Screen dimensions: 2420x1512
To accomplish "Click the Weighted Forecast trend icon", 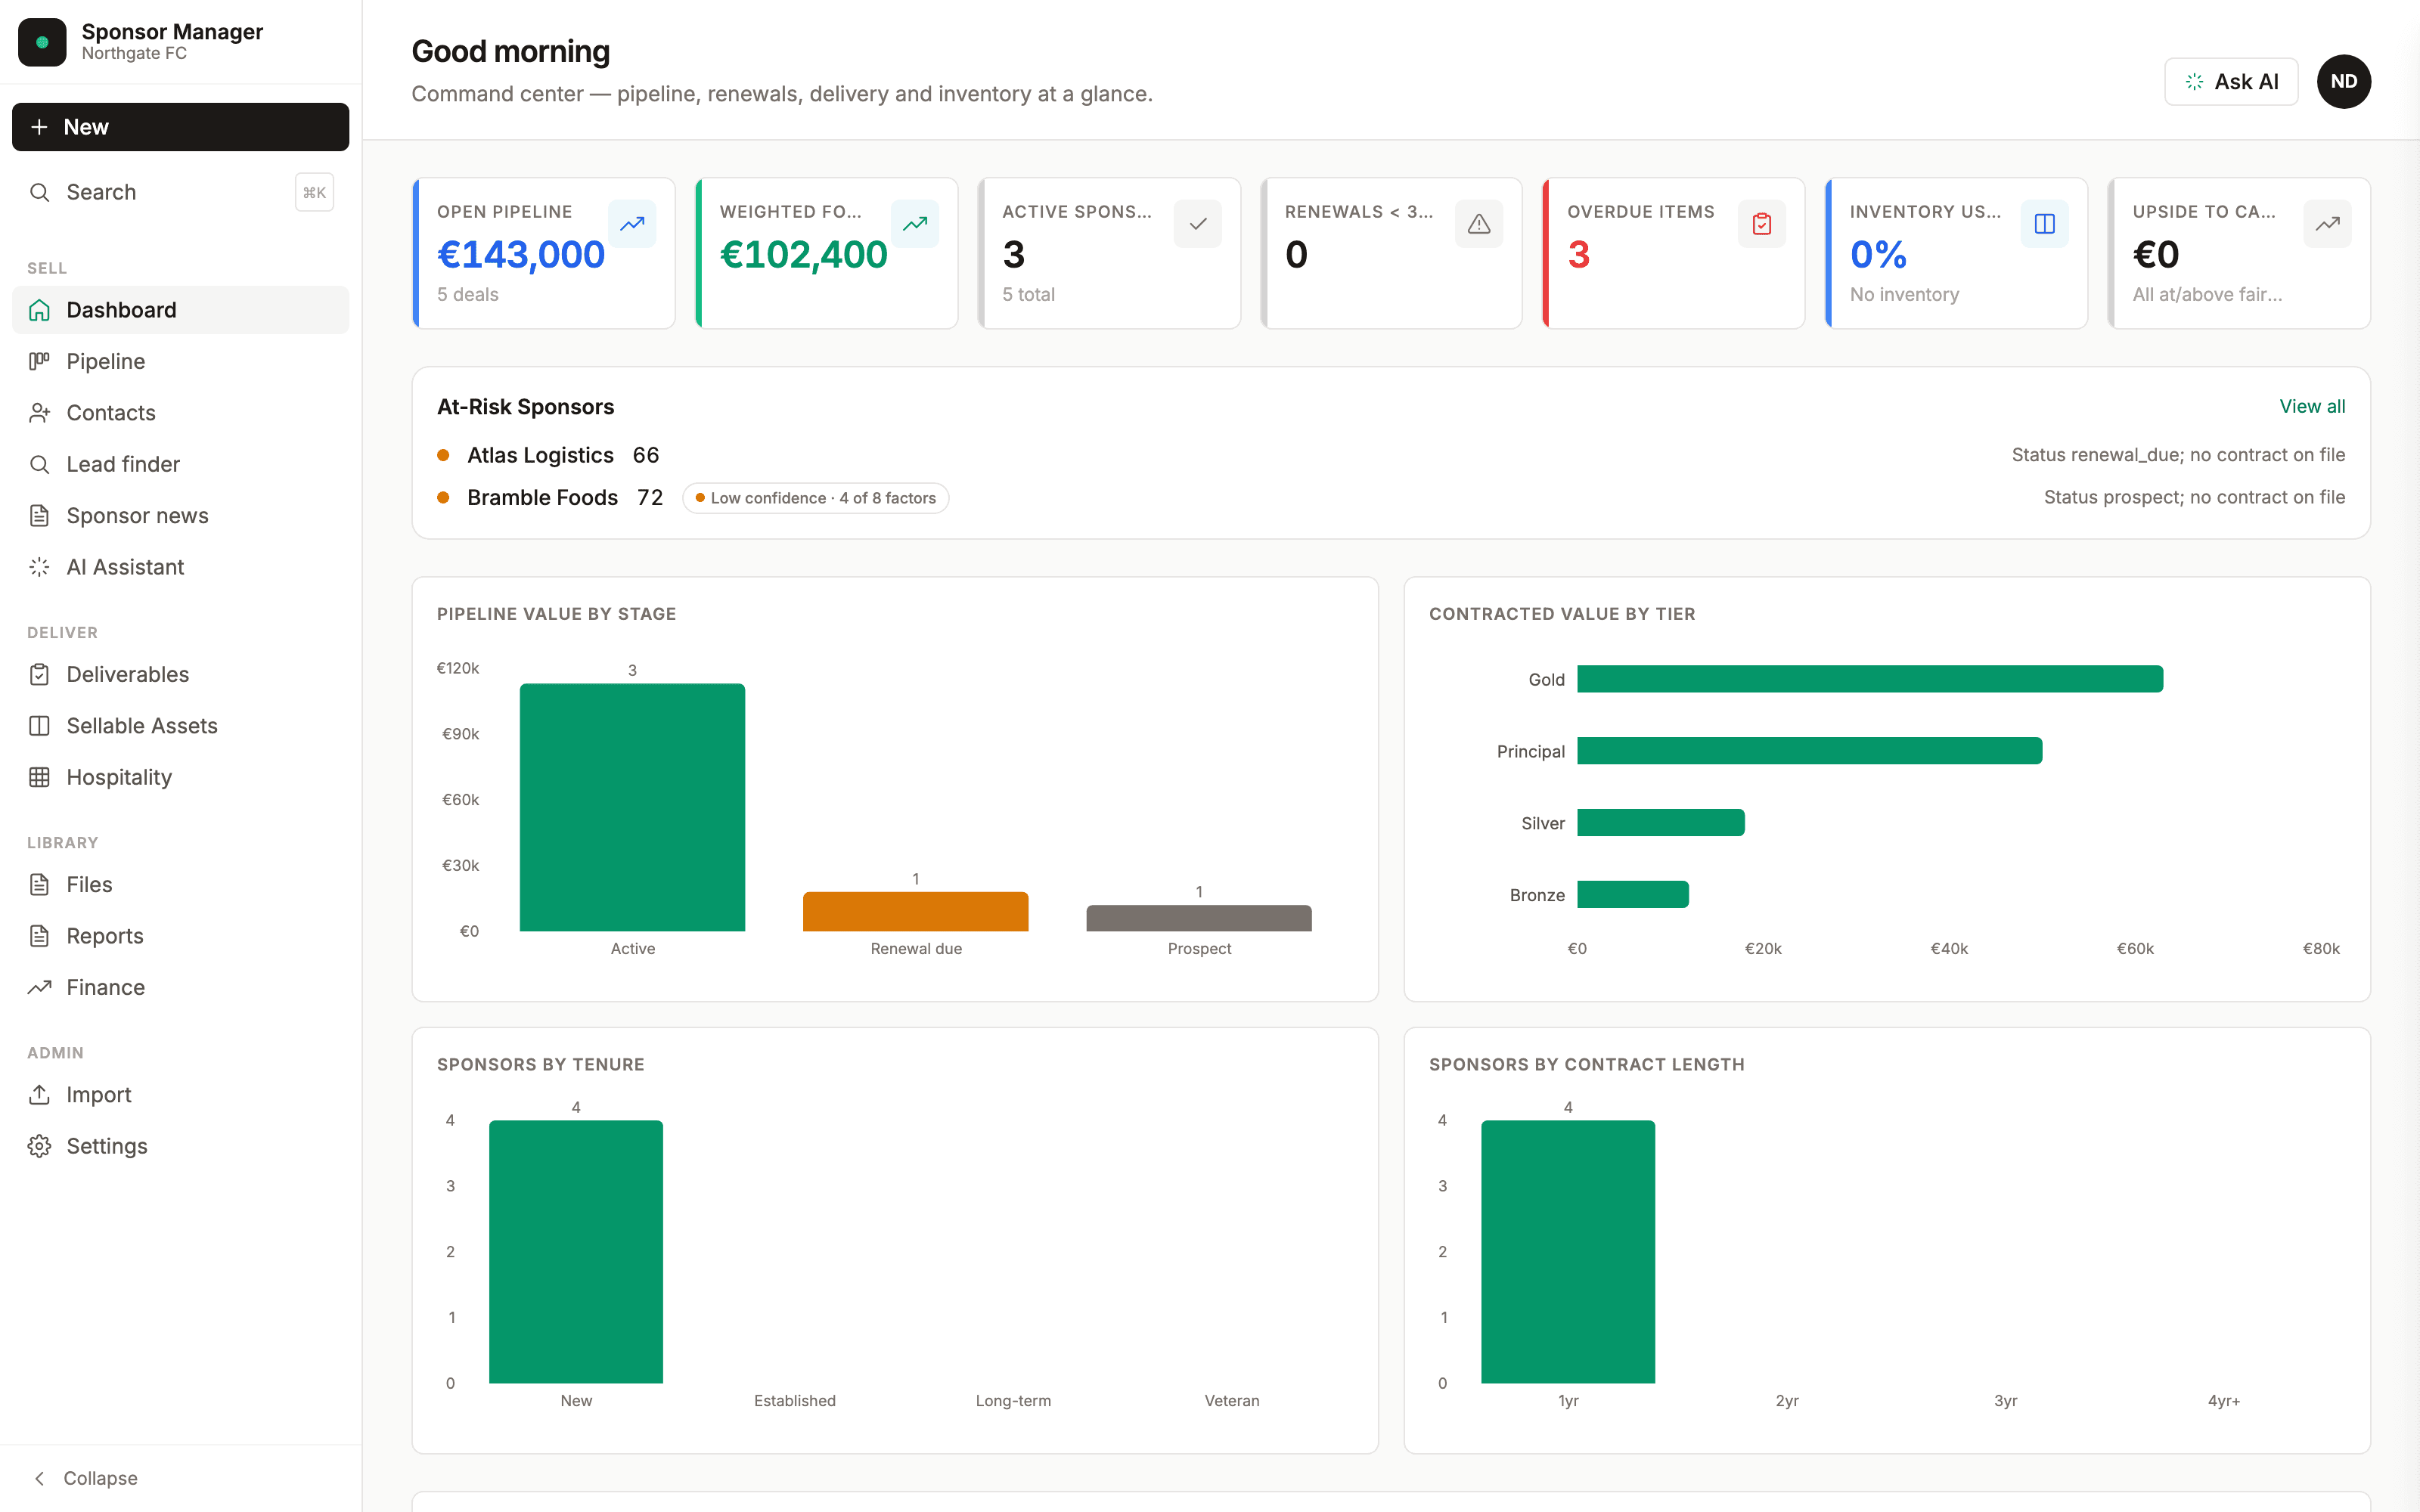I will tap(915, 224).
